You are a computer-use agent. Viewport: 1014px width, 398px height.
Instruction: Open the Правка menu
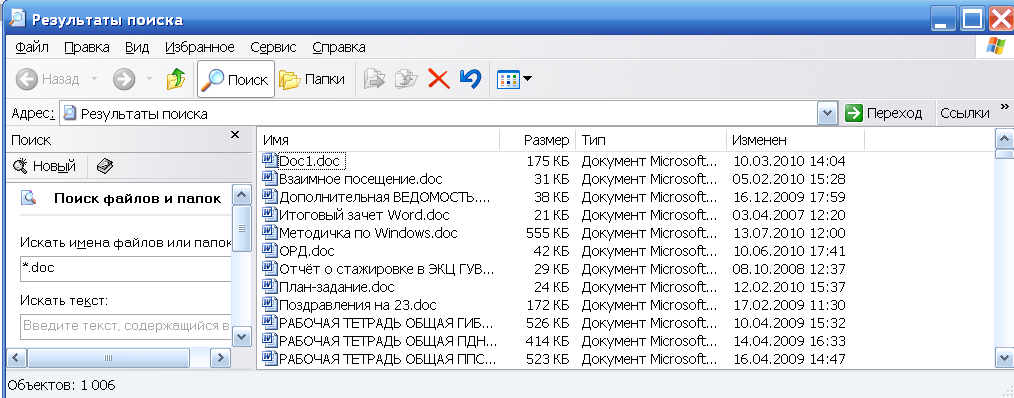click(87, 47)
